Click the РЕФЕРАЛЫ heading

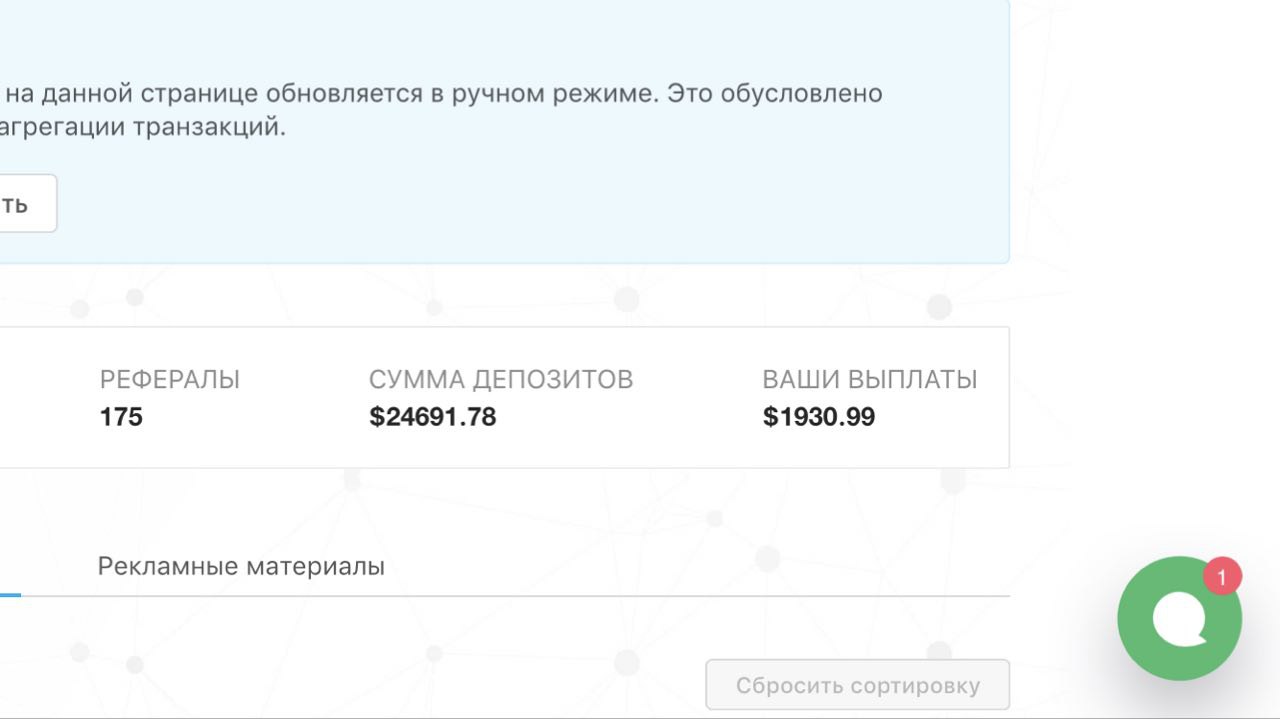pyautogui.click(x=170, y=380)
